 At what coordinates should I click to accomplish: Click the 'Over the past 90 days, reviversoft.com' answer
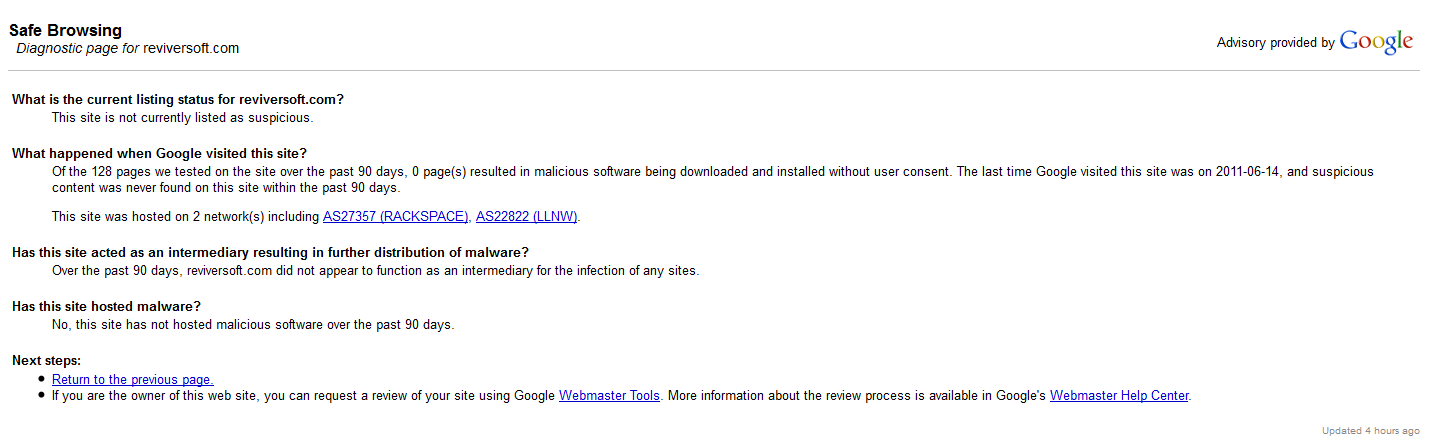(x=375, y=270)
